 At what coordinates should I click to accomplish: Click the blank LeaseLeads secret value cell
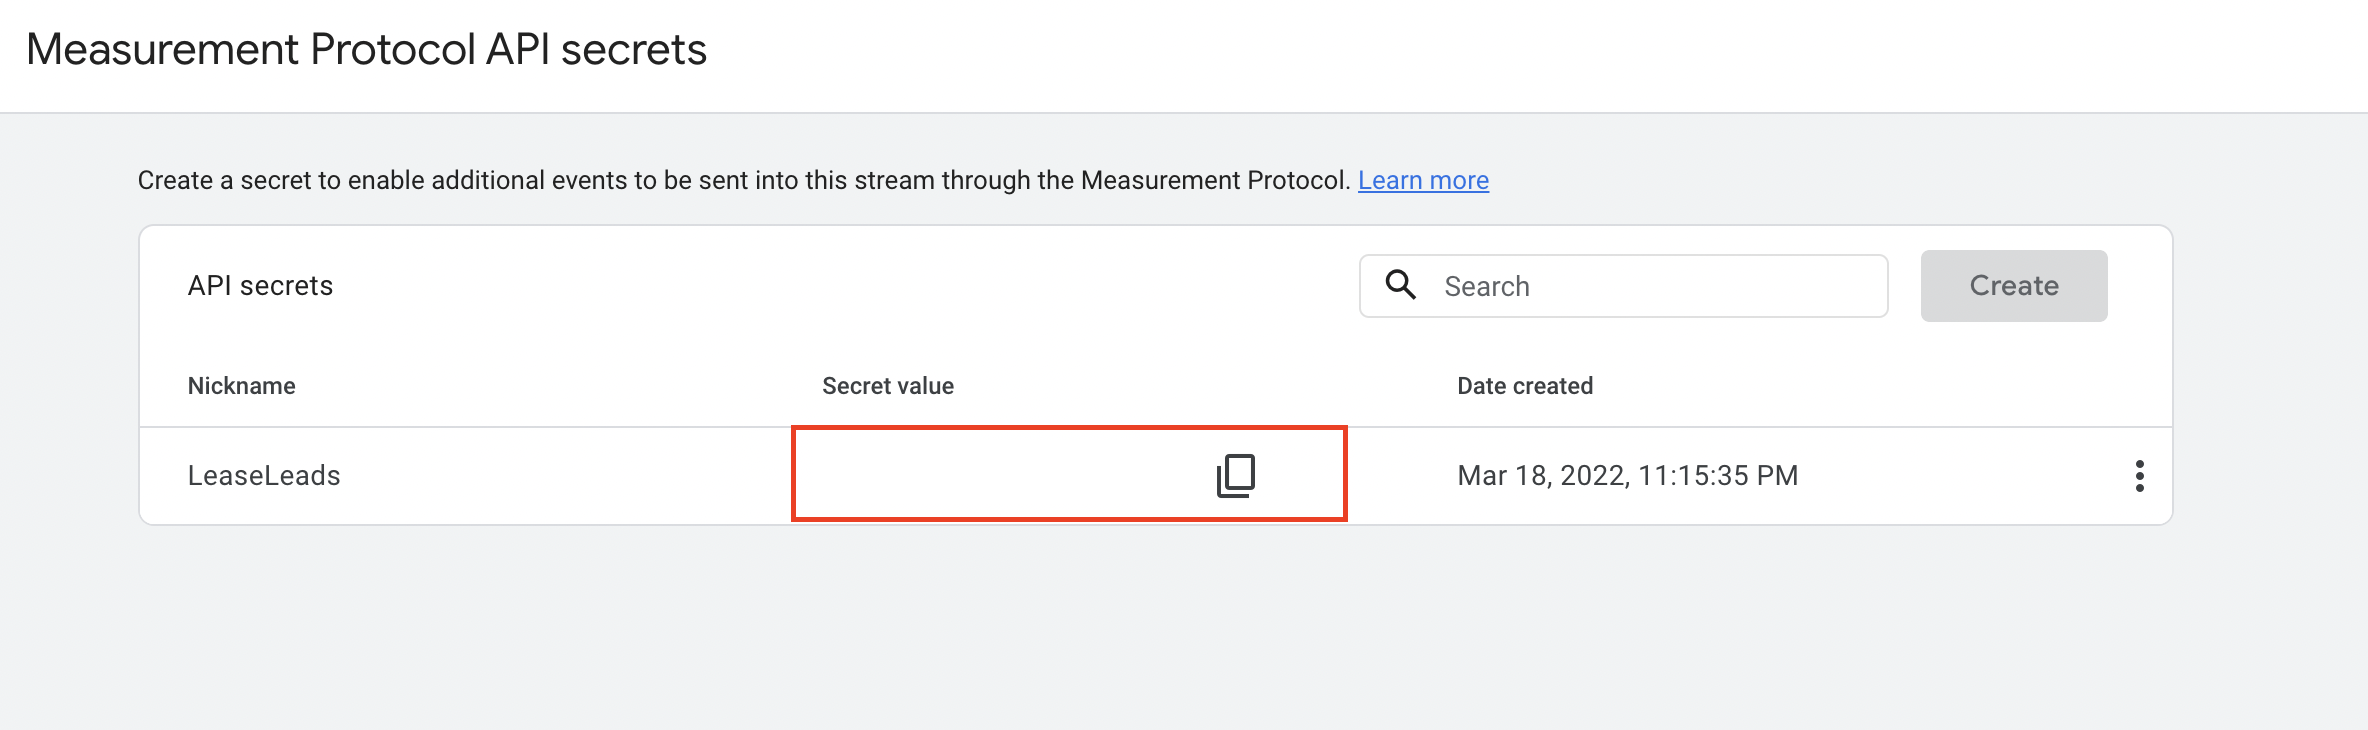pos(1000,475)
